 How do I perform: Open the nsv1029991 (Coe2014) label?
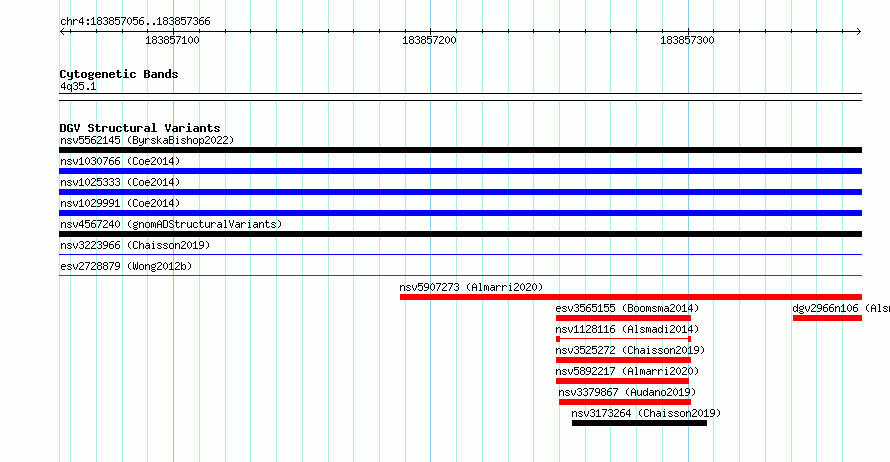[120, 203]
